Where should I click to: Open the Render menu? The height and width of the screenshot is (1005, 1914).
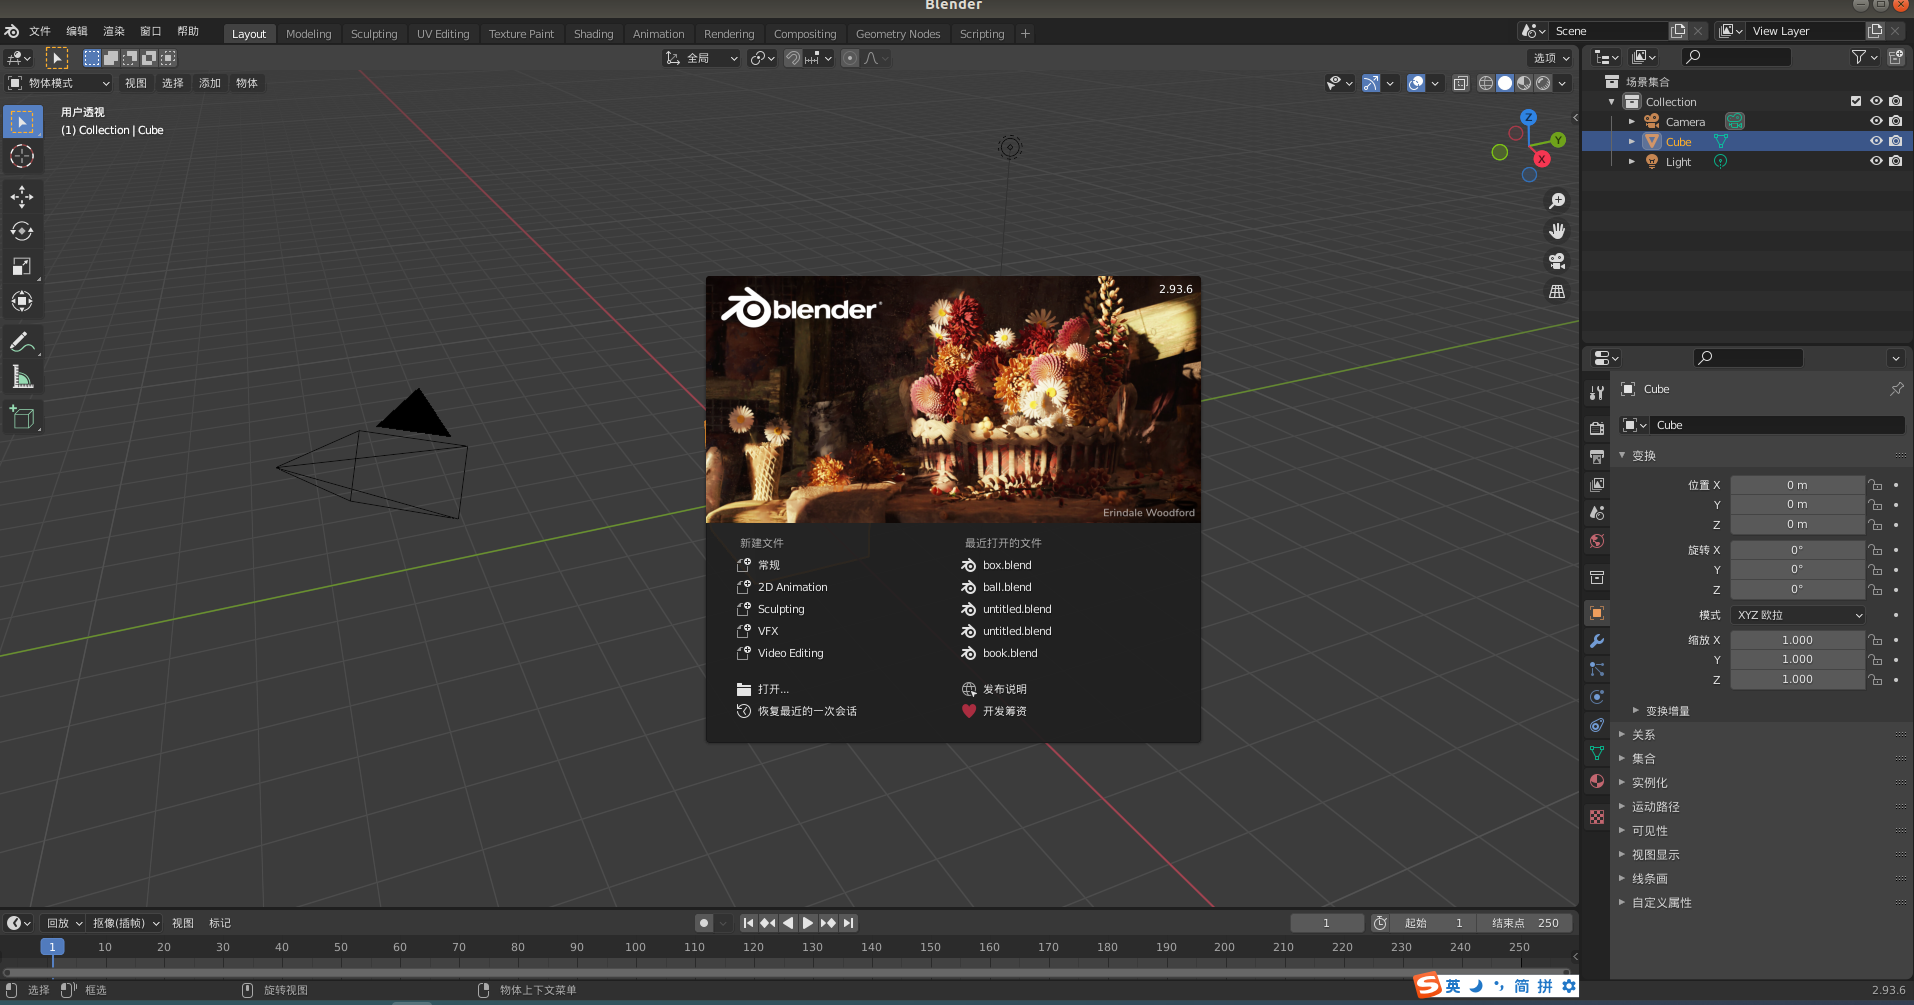click(x=114, y=31)
